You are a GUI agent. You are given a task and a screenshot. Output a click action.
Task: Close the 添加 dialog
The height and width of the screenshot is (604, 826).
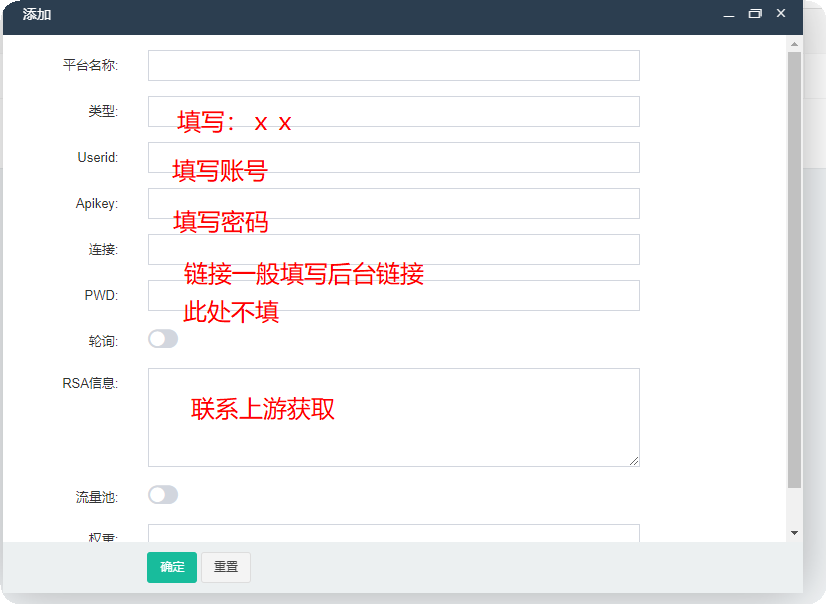click(781, 14)
